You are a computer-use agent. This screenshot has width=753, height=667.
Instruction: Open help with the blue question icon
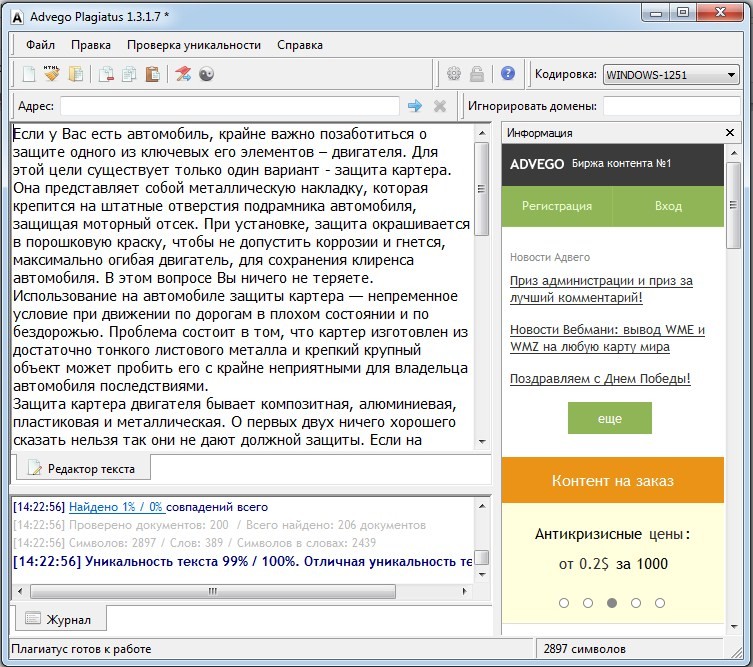508,73
